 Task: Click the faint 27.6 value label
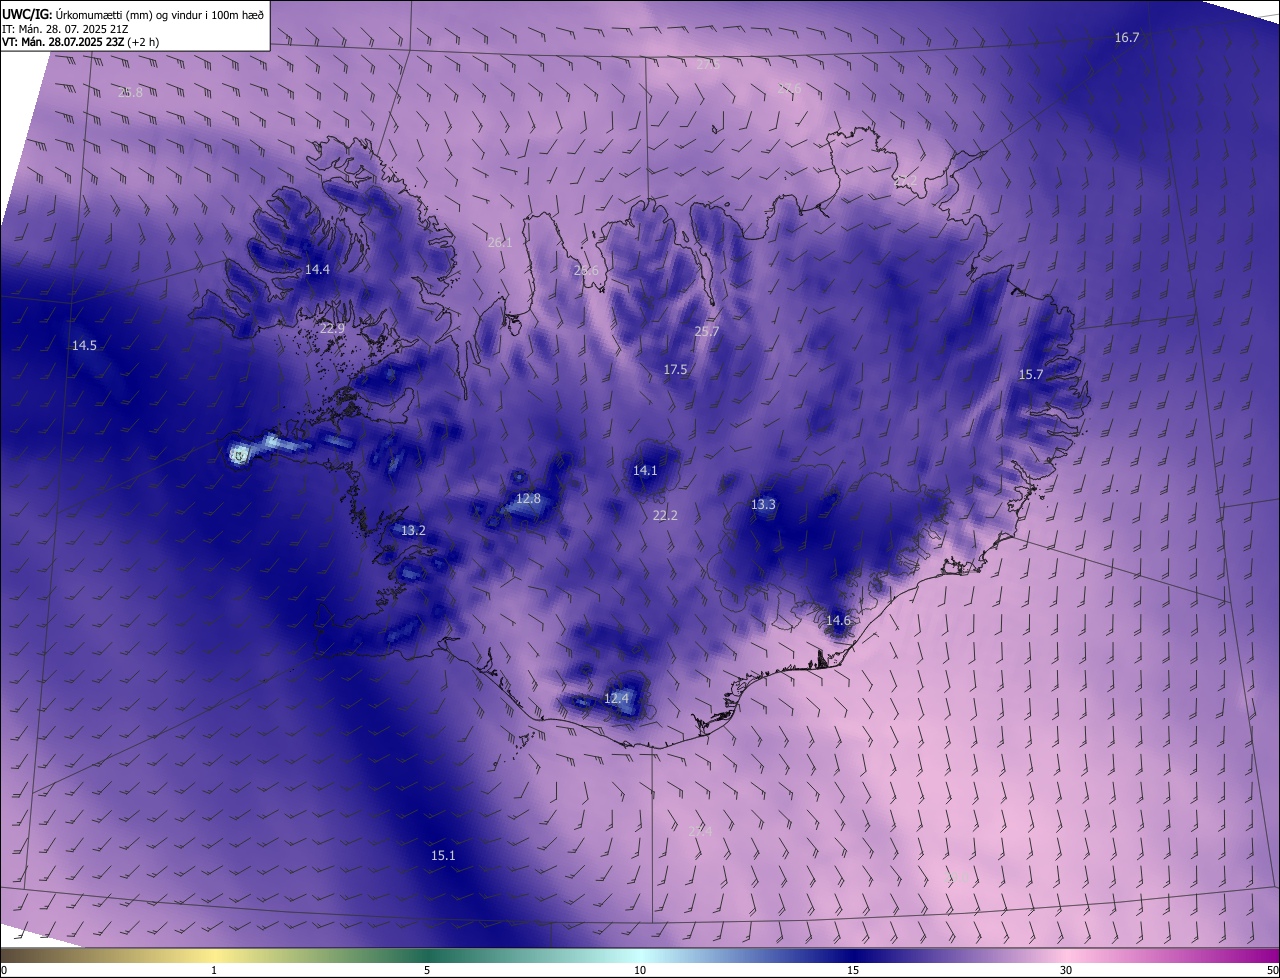coord(789,89)
